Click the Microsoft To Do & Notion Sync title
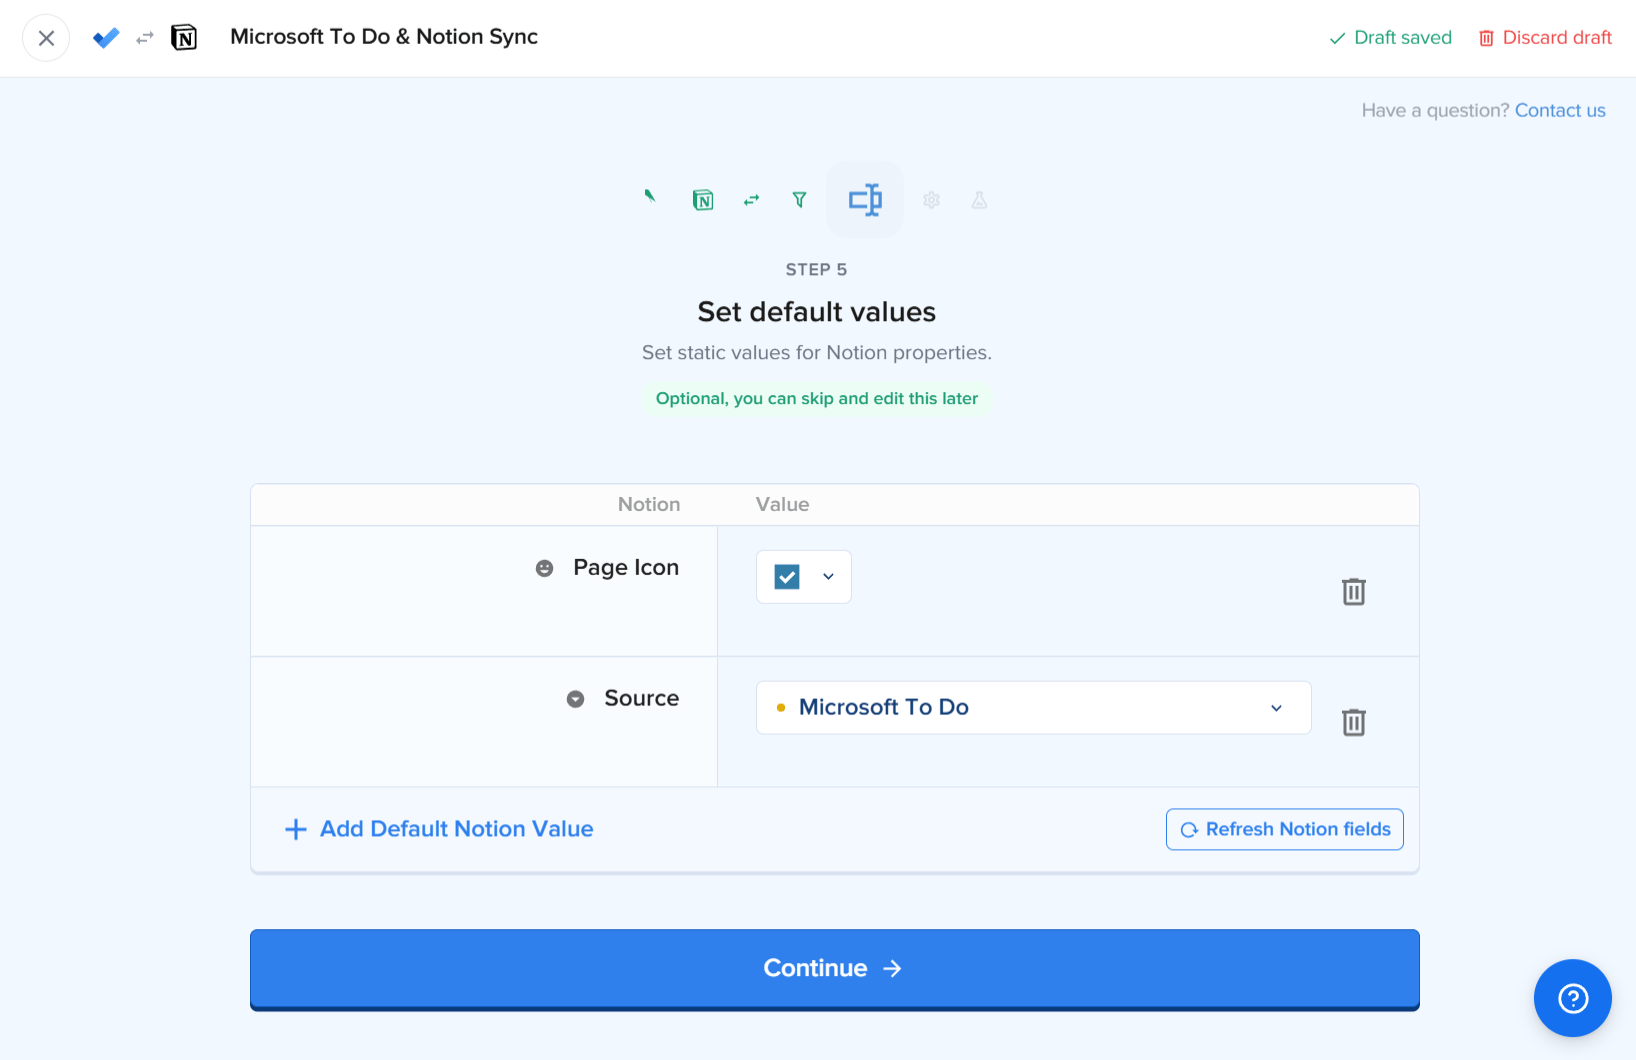 click(x=384, y=37)
